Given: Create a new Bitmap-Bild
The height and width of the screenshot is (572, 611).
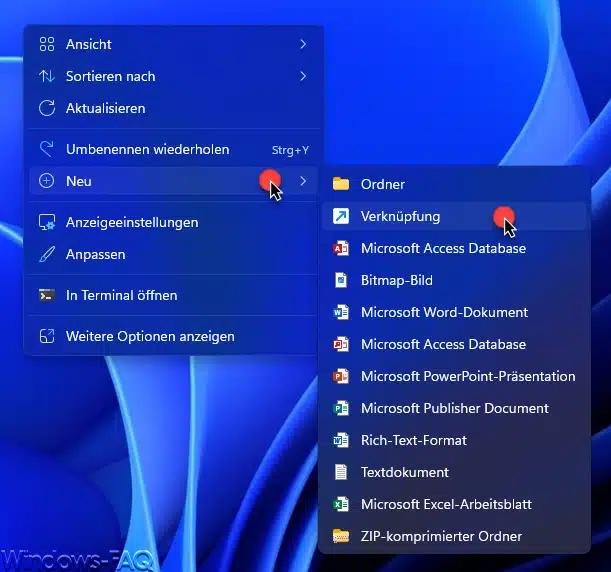Looking at the screenshot, I should [454, 280].
